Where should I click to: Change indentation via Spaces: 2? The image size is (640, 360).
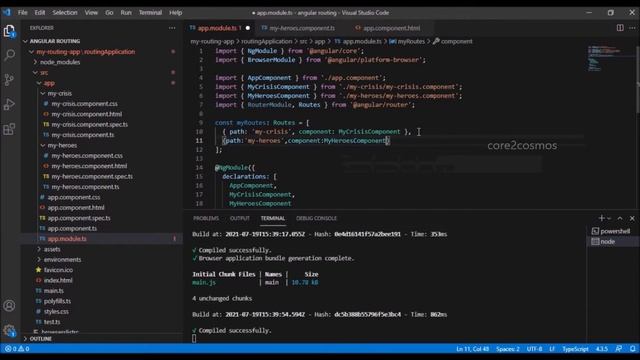pyautogui.click(x=508, y=349)
